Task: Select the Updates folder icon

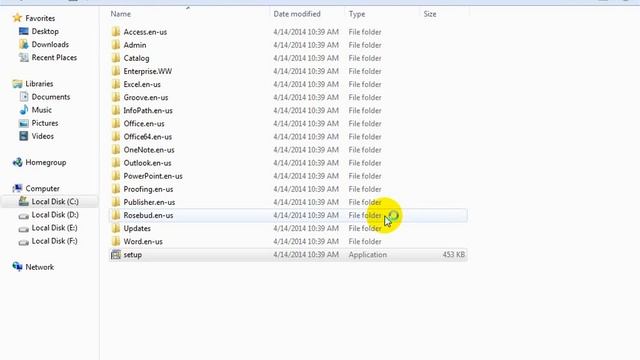Action: [x=116, y=228]
